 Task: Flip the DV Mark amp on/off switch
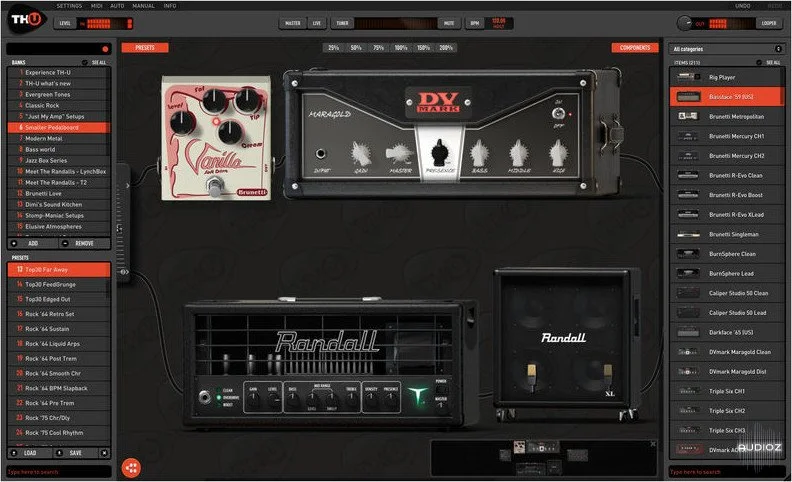(558, 114)
